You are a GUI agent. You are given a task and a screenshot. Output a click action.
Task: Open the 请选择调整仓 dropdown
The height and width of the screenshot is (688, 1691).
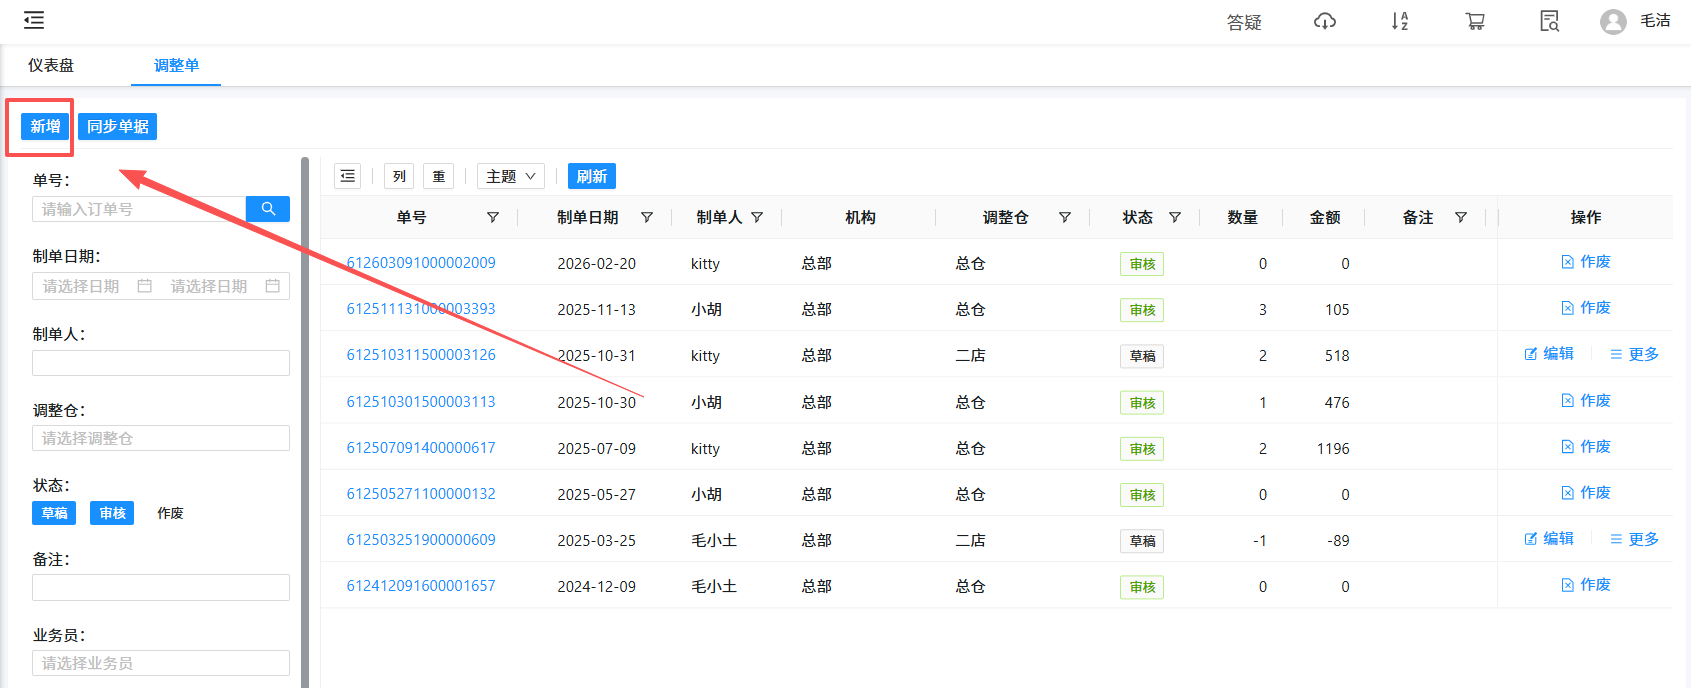point(161,438)
